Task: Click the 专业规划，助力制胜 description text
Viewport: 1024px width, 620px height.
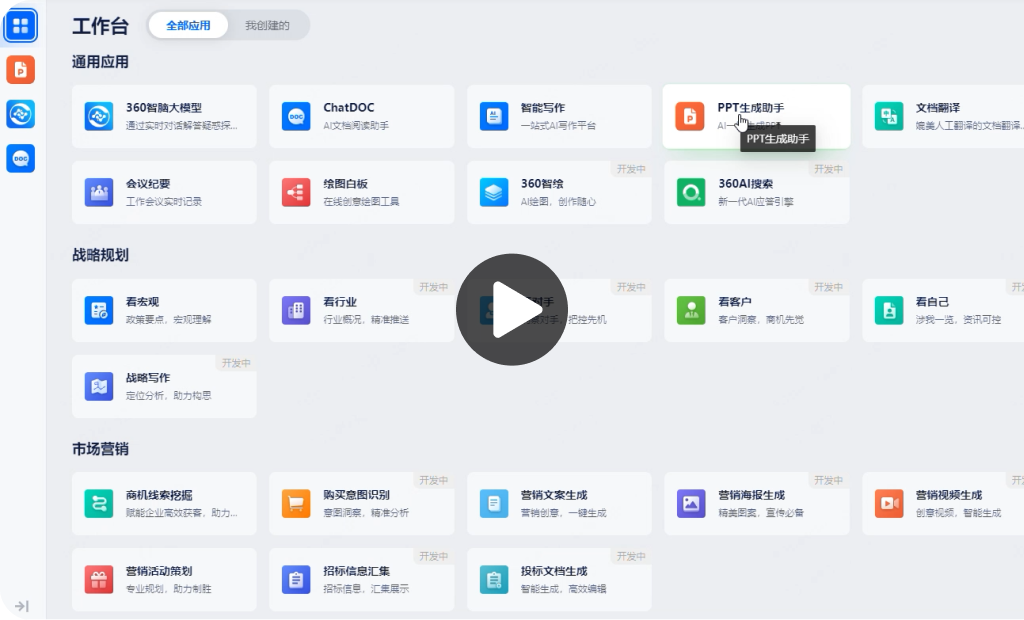Action: click(168, 589)
